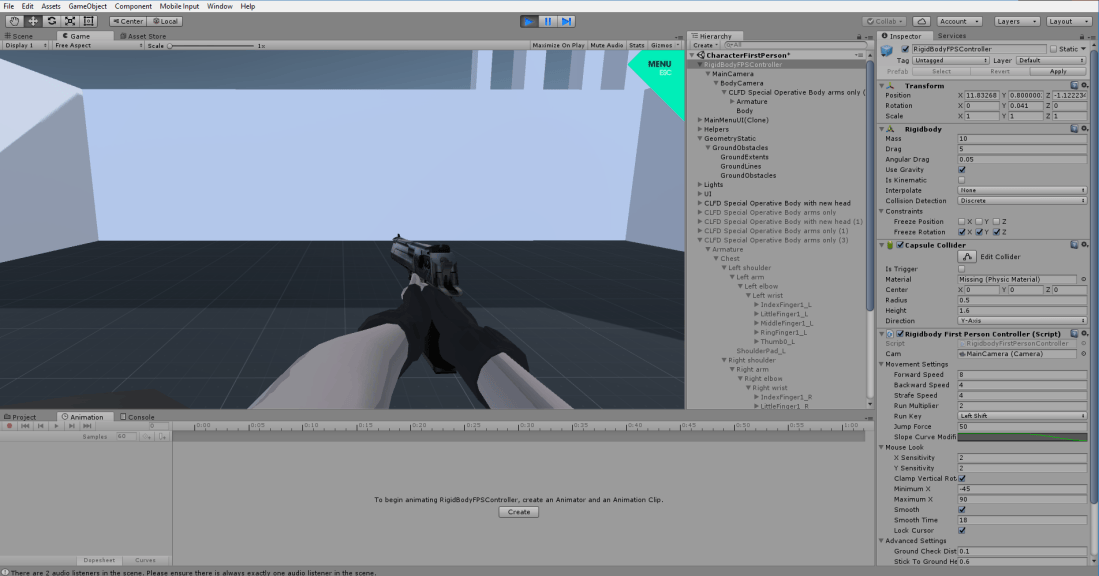Go to next animation keyframe
Image resolution: width=1099 pixels, height=576 pixels.
(x=71, y=426)
